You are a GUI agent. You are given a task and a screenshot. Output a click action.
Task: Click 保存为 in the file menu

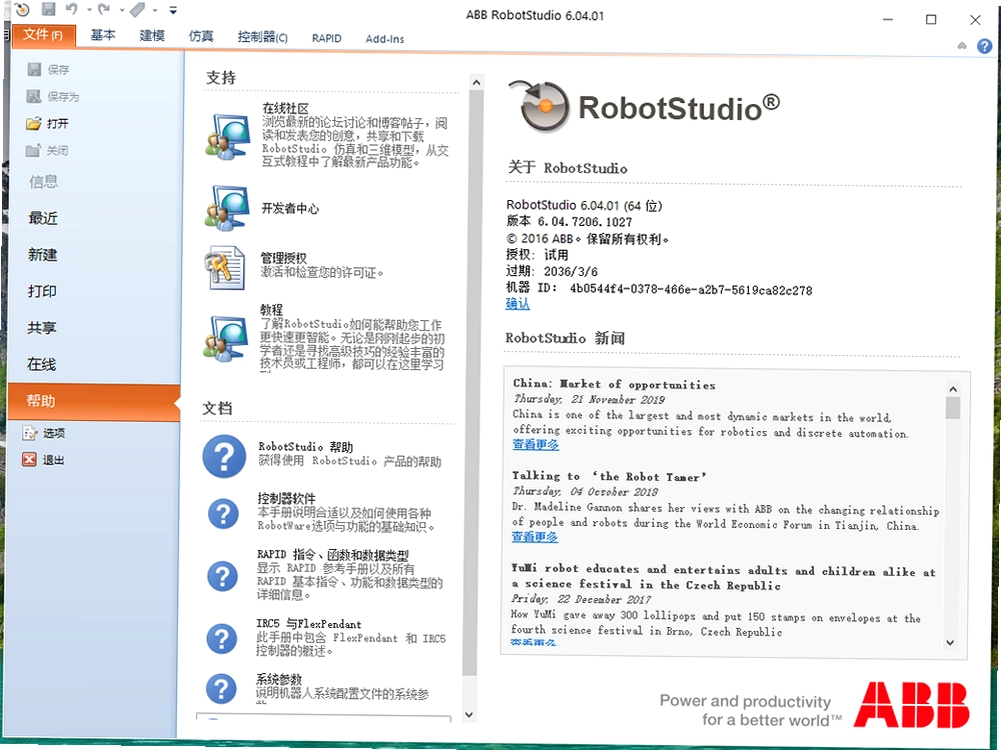click(x=53, y=96)
